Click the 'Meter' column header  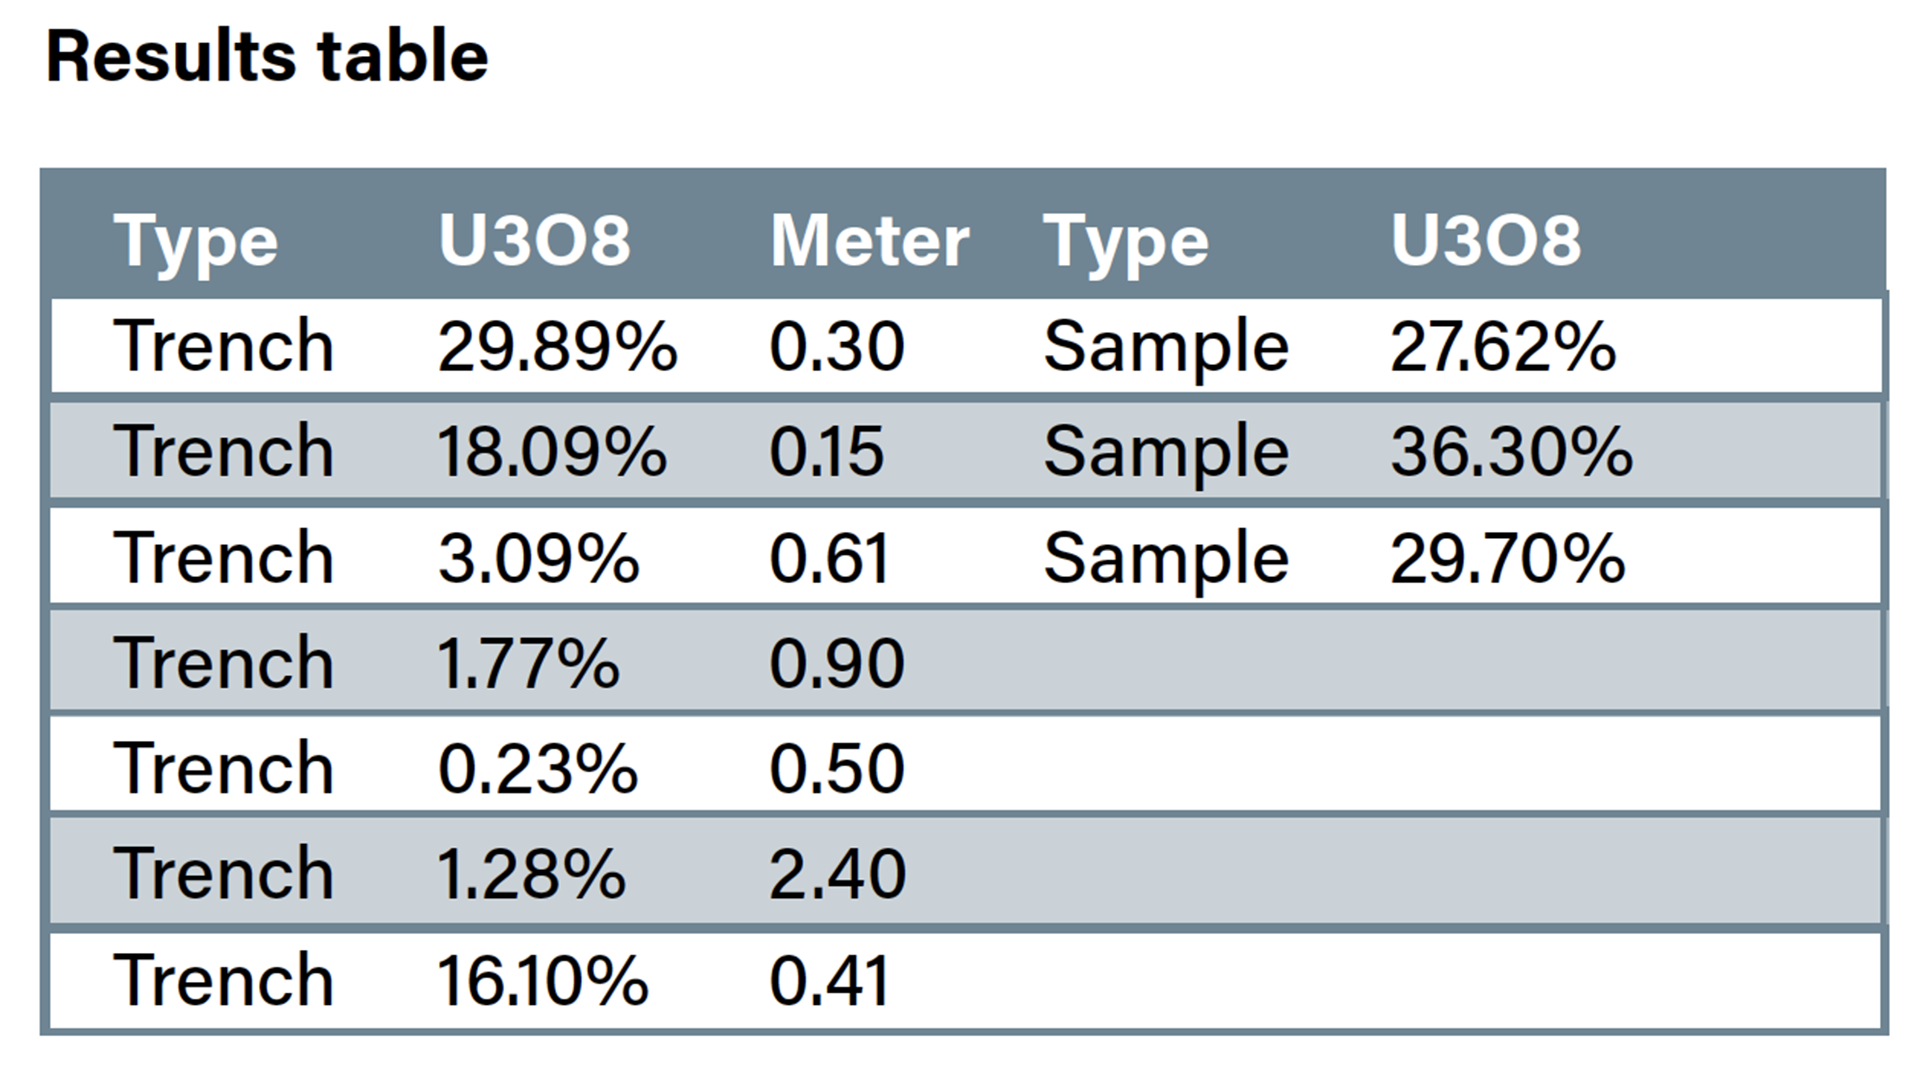coord(869,241)
